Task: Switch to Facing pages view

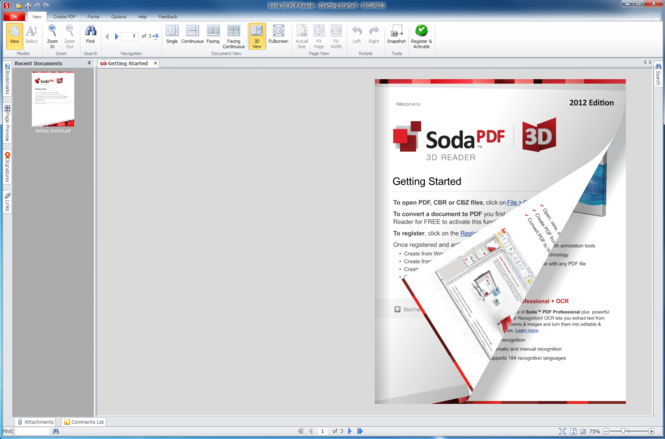Action: [x=213, y=36]
